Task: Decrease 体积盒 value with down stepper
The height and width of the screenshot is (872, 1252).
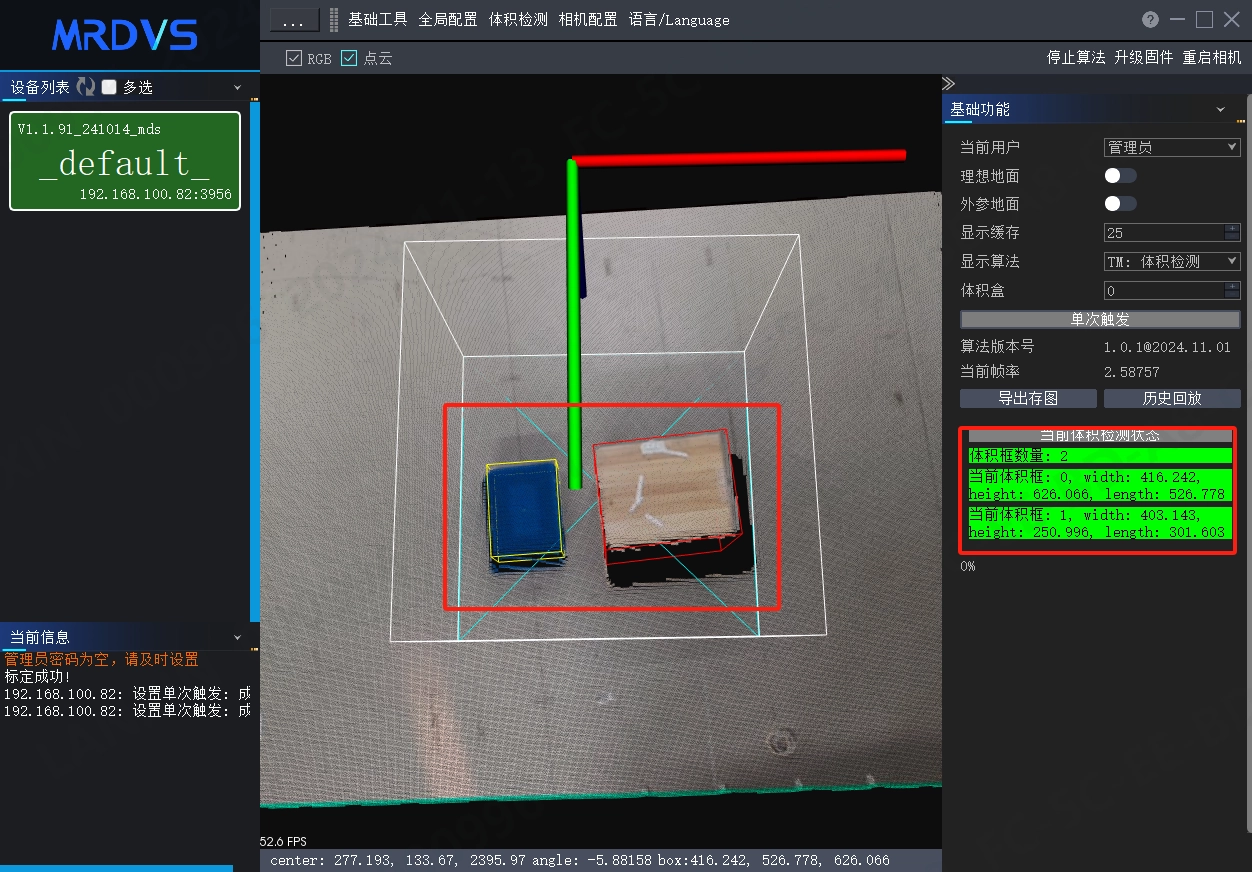Action: (1232, 295)
